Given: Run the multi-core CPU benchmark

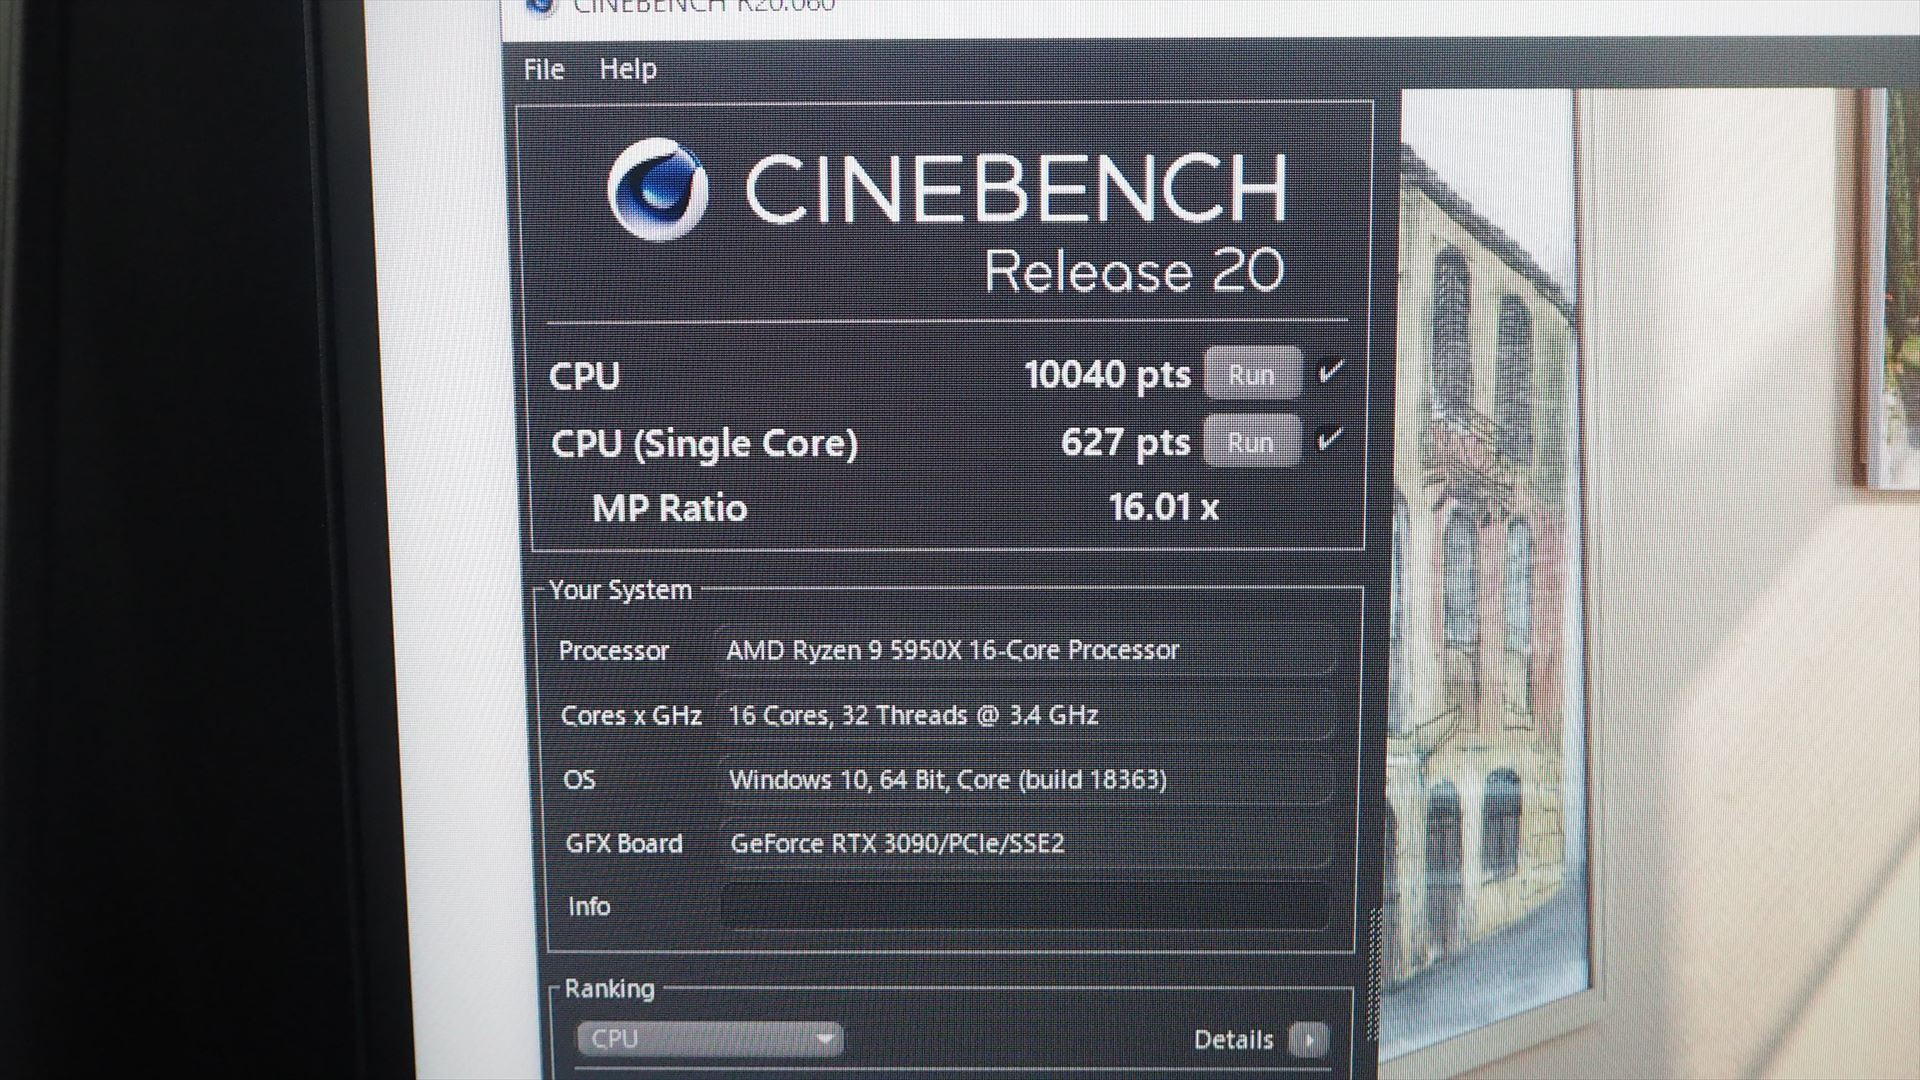Looking at the screenshot, I should click(x=1253, y=373).
